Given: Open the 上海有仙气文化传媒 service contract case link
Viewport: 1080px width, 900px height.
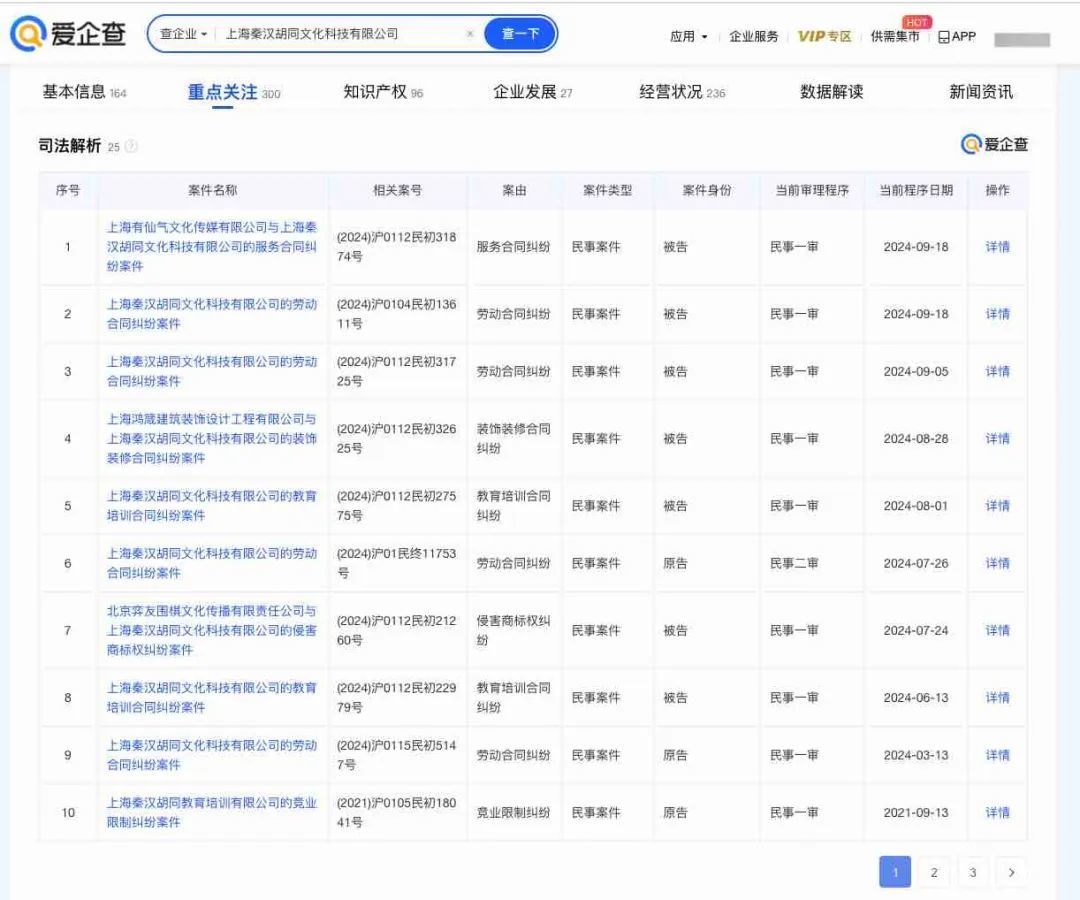Looking at the screenshot, I should 212,247.
